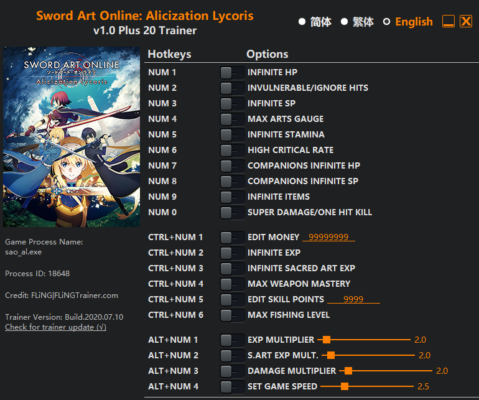Click the sao_al.exe process name
The width and height of the screenshot is (479, 400).
23,252
